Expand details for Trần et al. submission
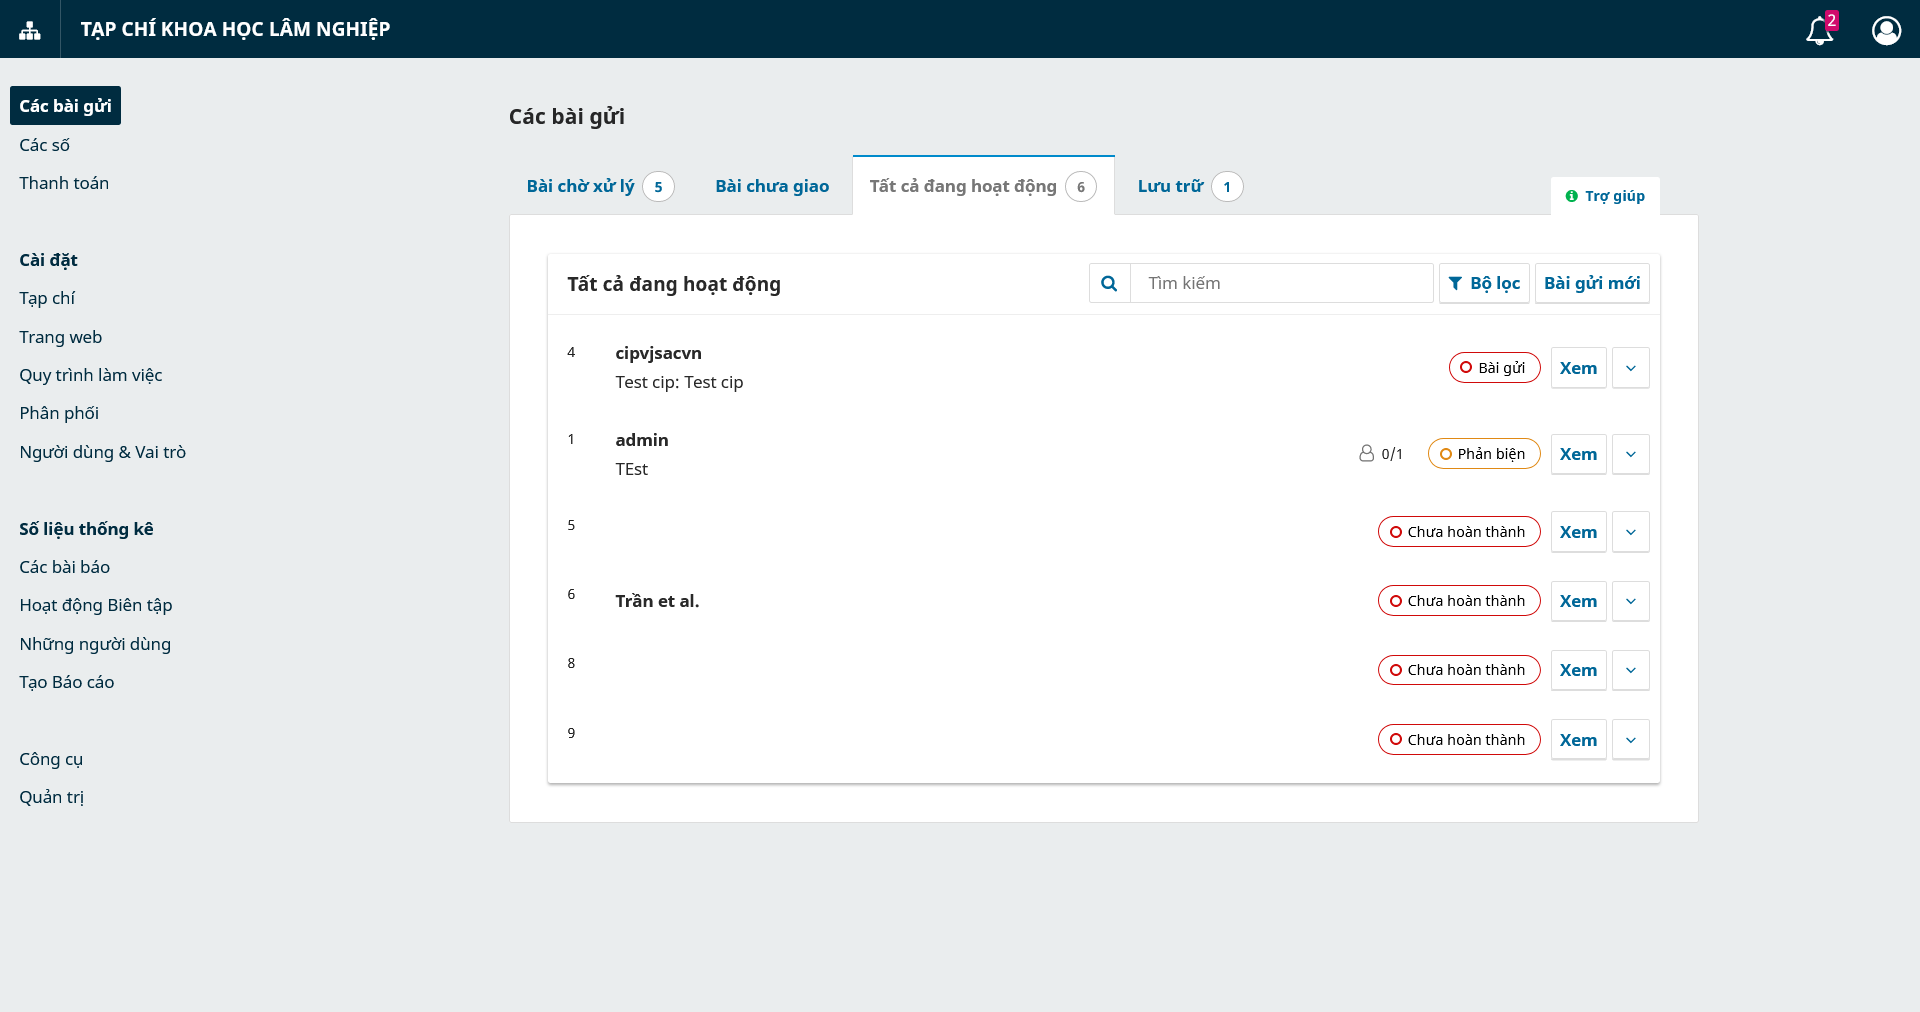 click(1630, 601)
